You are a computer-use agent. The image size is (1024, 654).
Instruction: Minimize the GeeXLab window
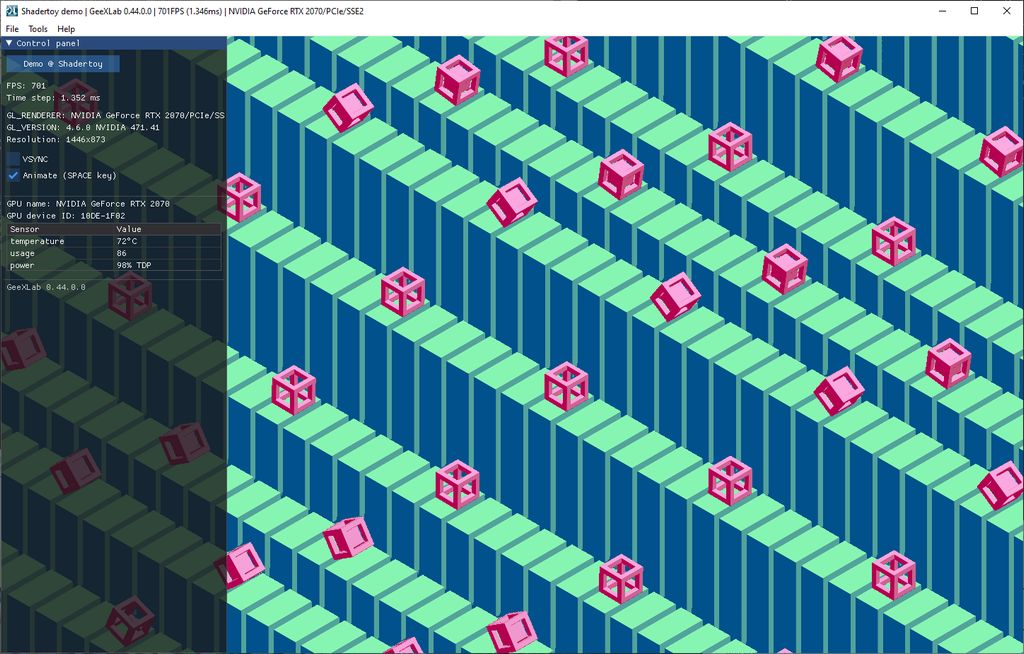[x=943, y=10]
